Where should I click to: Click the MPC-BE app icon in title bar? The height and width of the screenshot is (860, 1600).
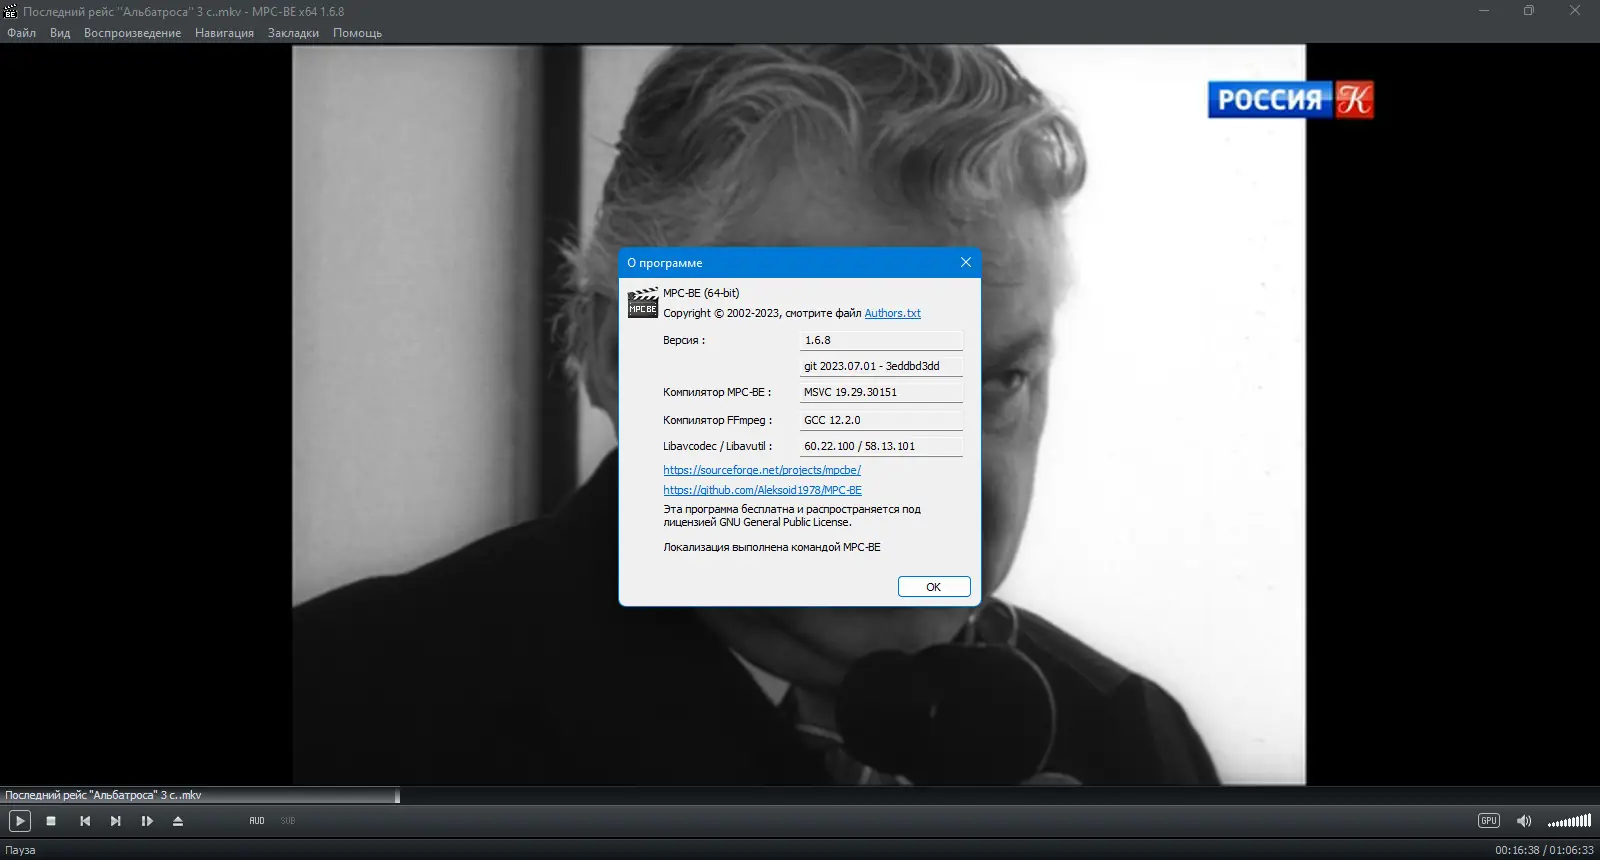click(x=11, y=12)
